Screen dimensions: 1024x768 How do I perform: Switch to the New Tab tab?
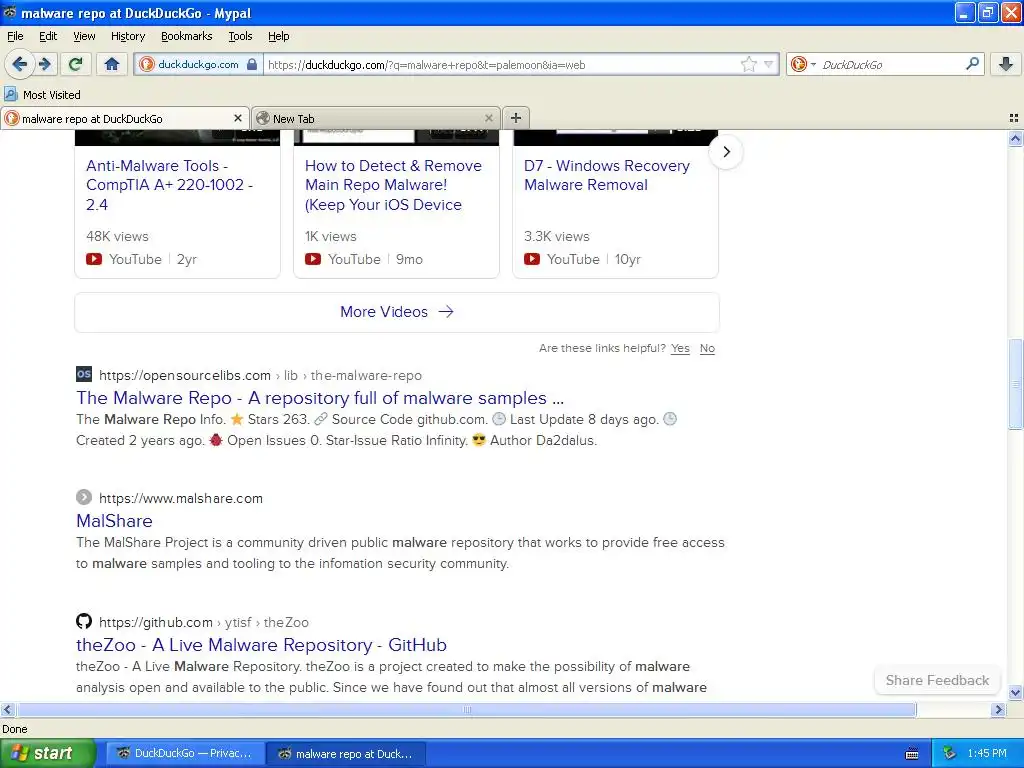pos(376,118)
